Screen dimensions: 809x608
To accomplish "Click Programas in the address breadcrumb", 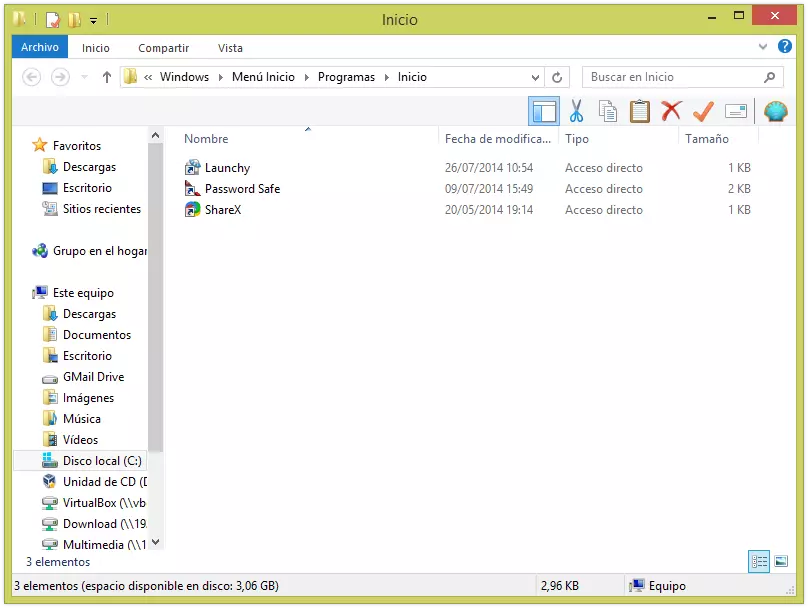I will click(346, 77).
